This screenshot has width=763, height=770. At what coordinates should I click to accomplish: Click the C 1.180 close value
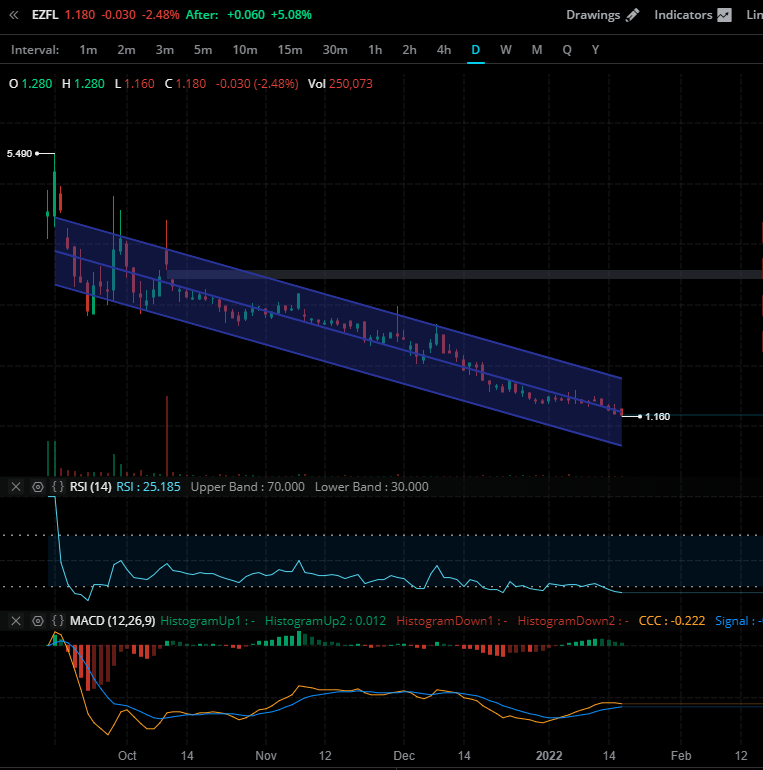tap(185, 84)
